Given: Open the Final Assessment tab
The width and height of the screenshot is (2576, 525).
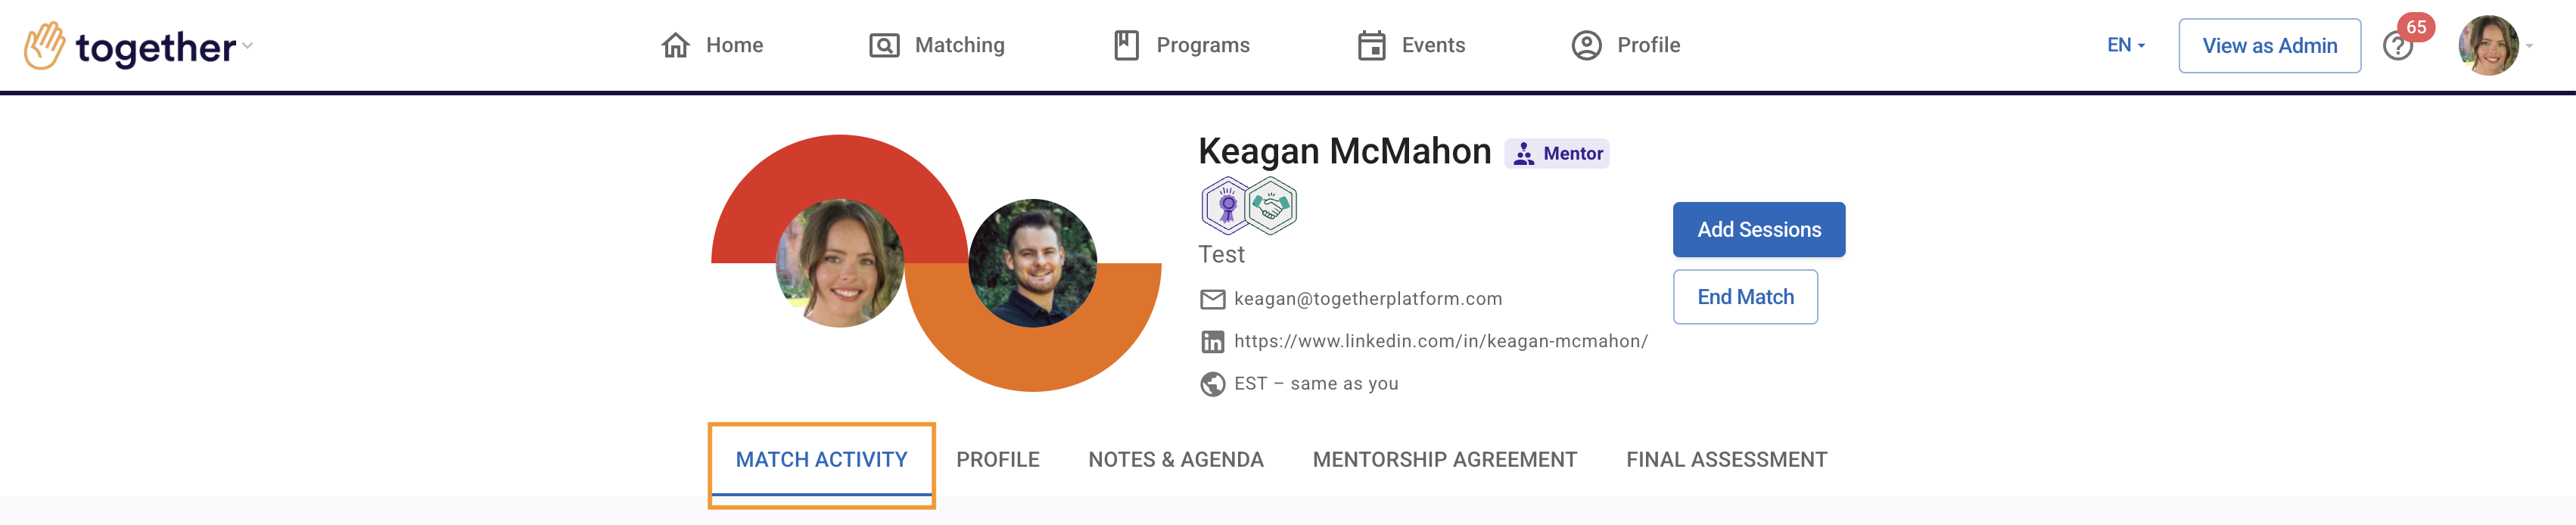Looking at the screenshot, I should (x=1726, y=460).
